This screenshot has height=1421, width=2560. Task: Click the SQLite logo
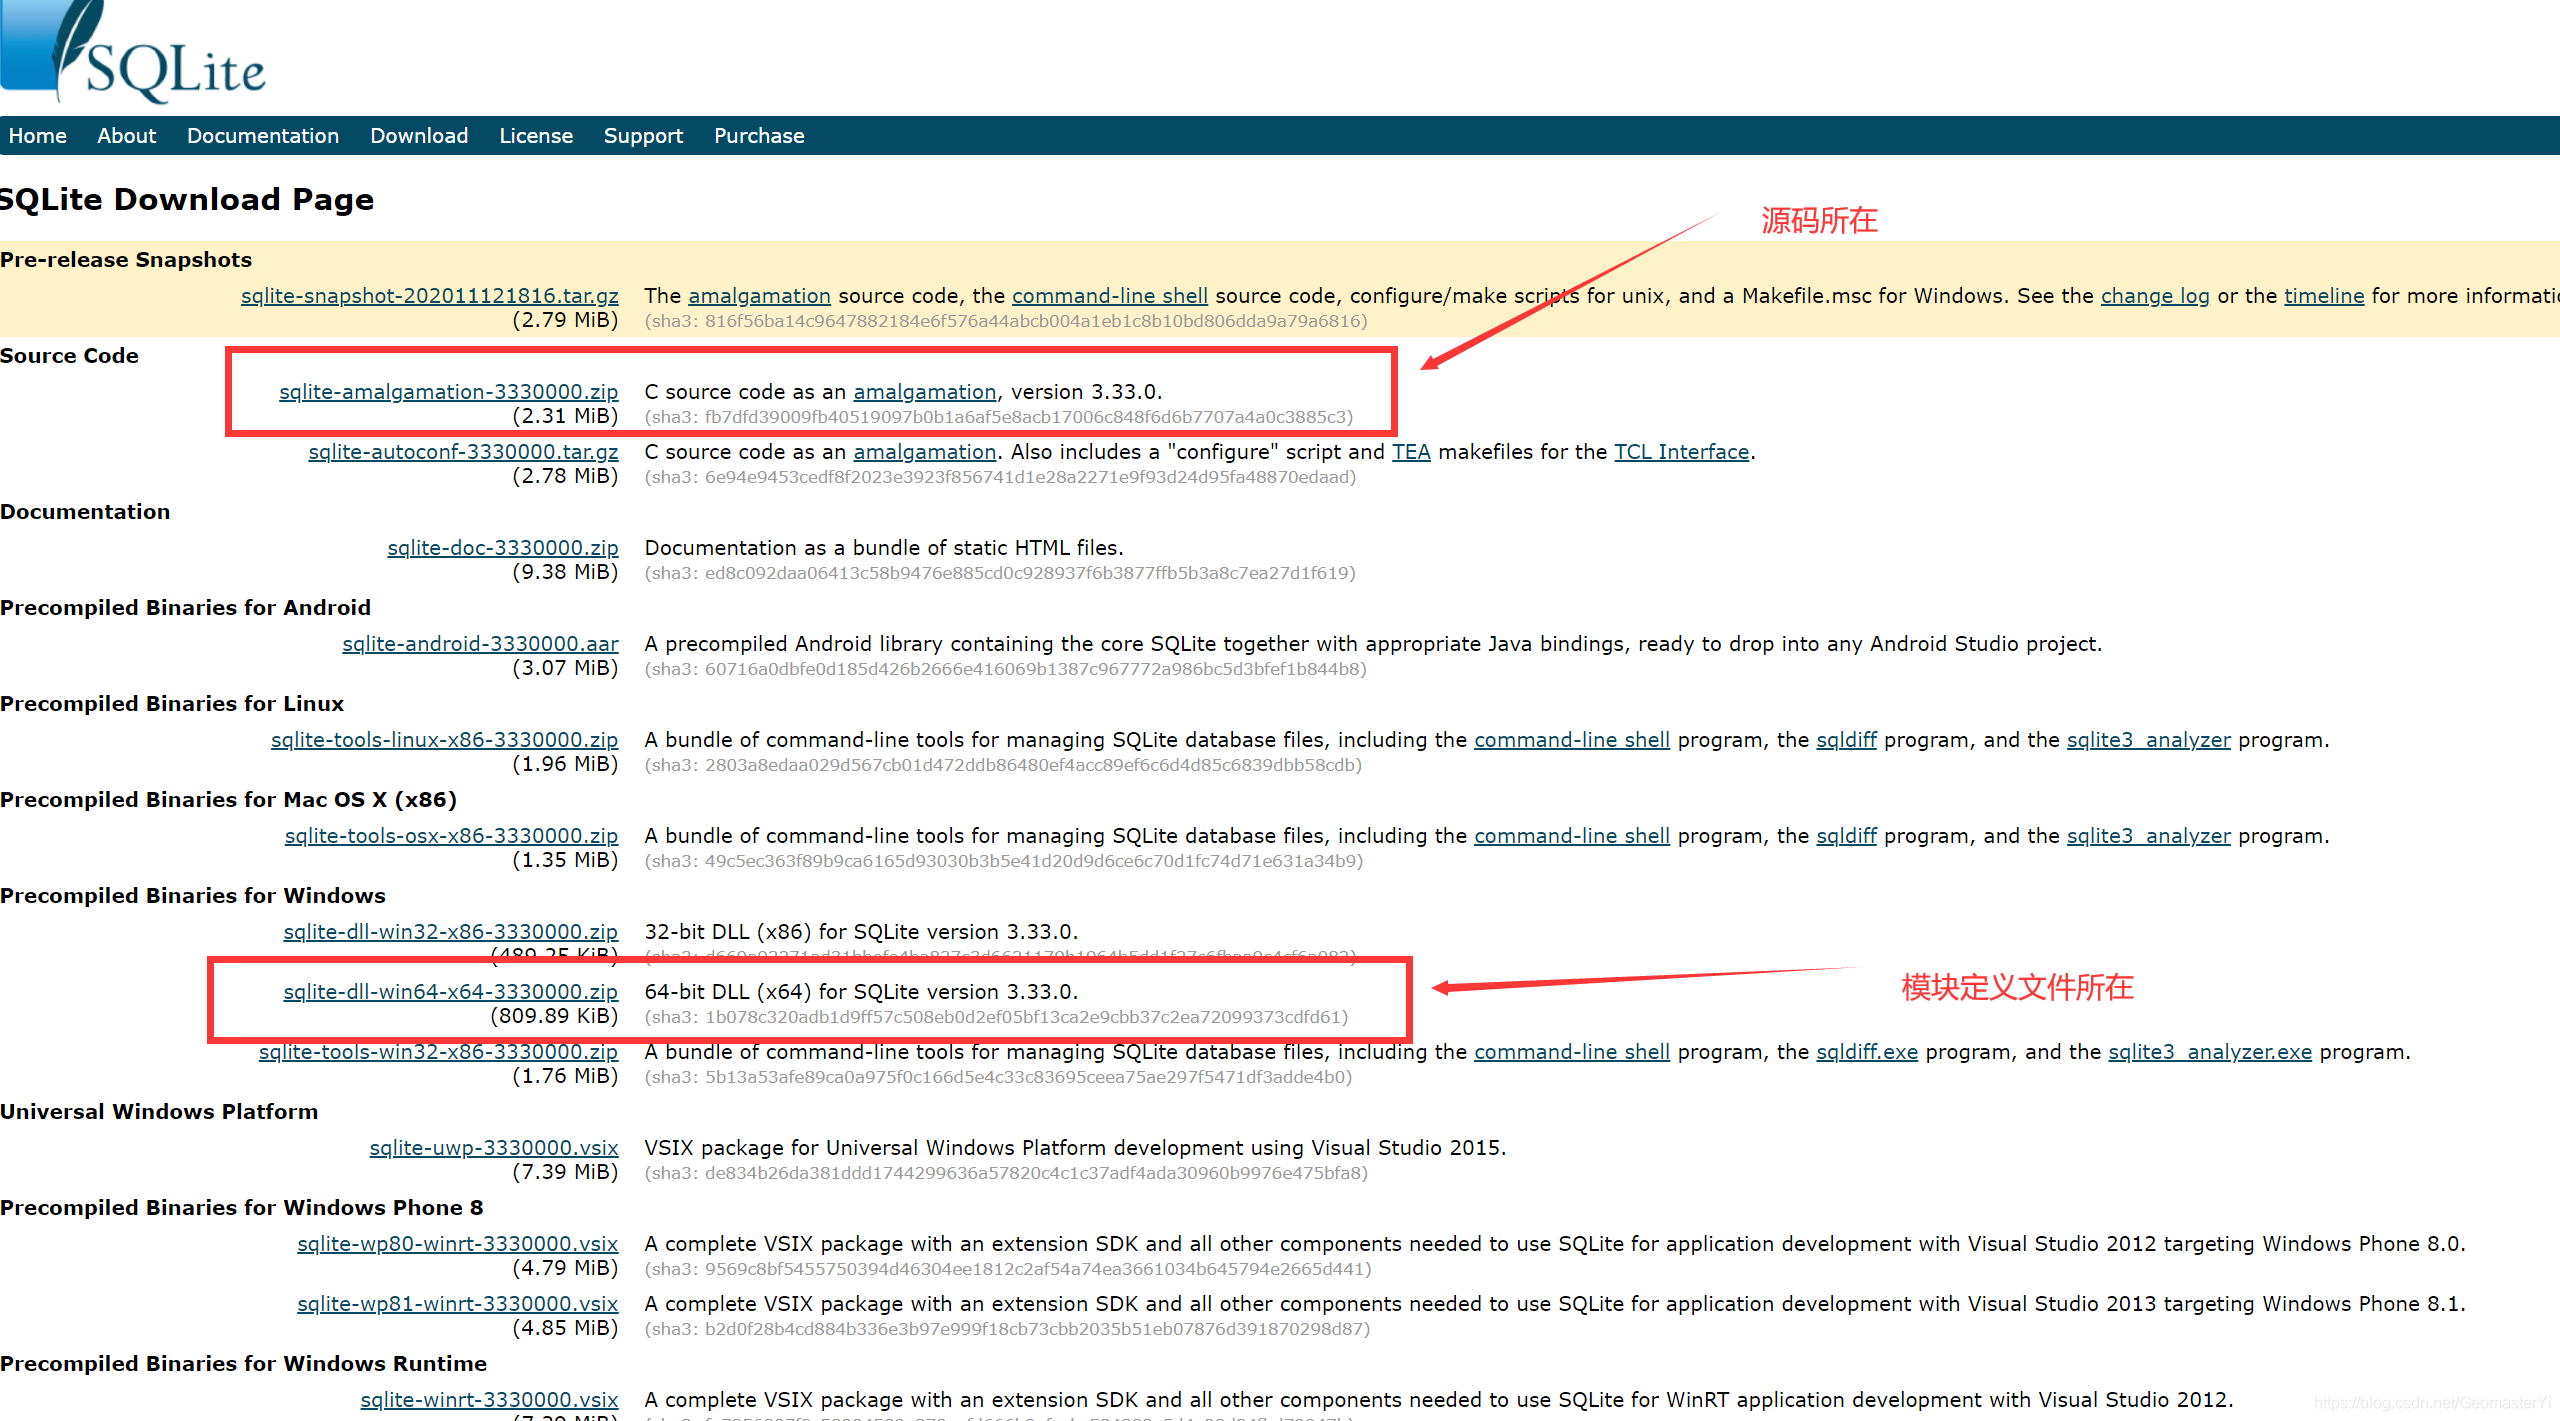132,52
